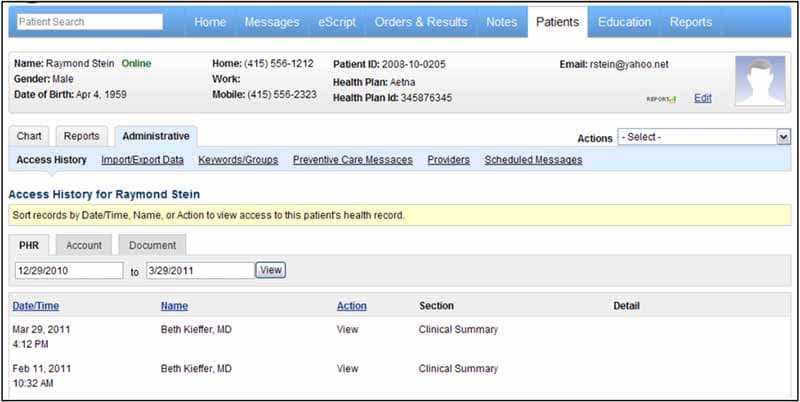The width and height of the screenshot is (800, 402).
Task: Sort records by Name column header
Action: [x=174, y=306]
